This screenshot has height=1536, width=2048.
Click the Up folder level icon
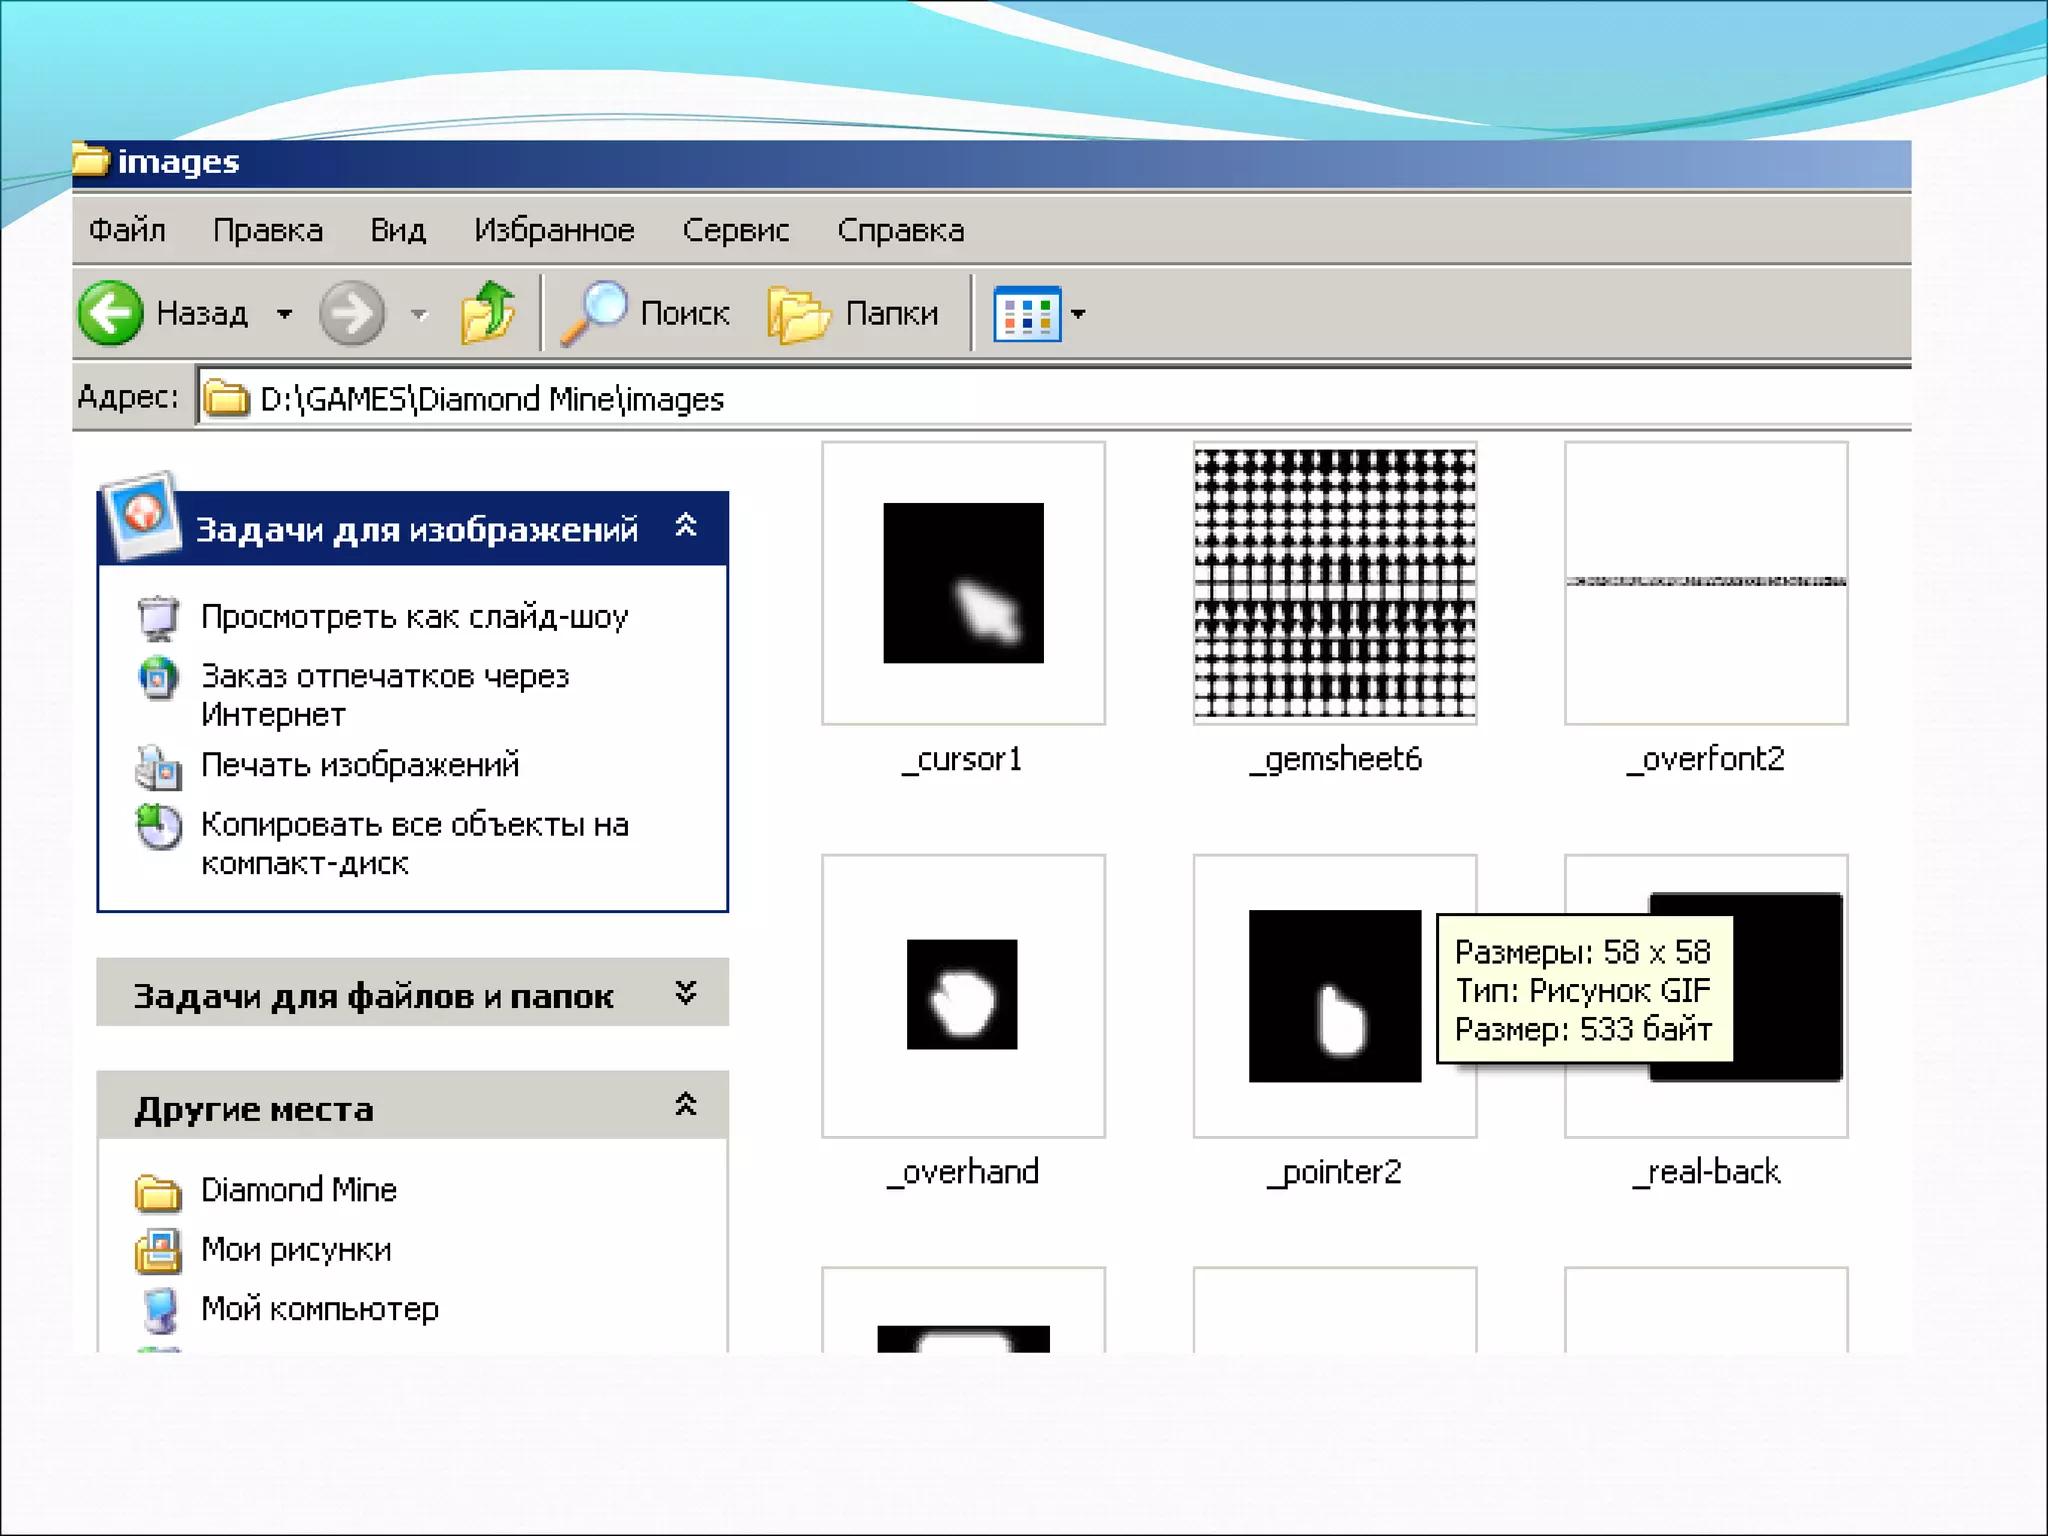coord(487,313)
